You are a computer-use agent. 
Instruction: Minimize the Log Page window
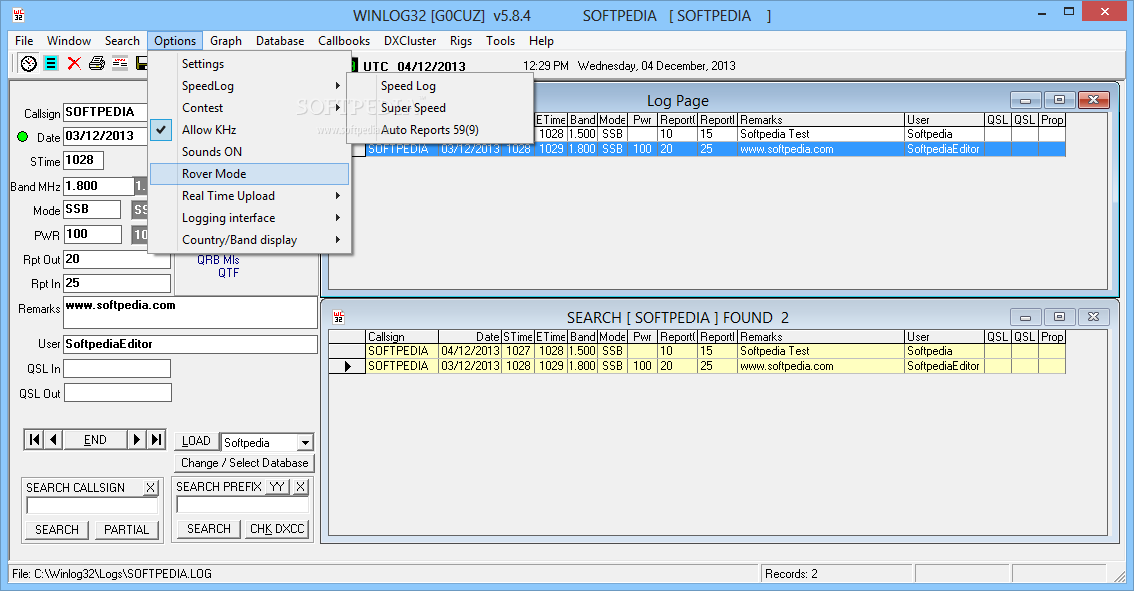pos(1026,100)
